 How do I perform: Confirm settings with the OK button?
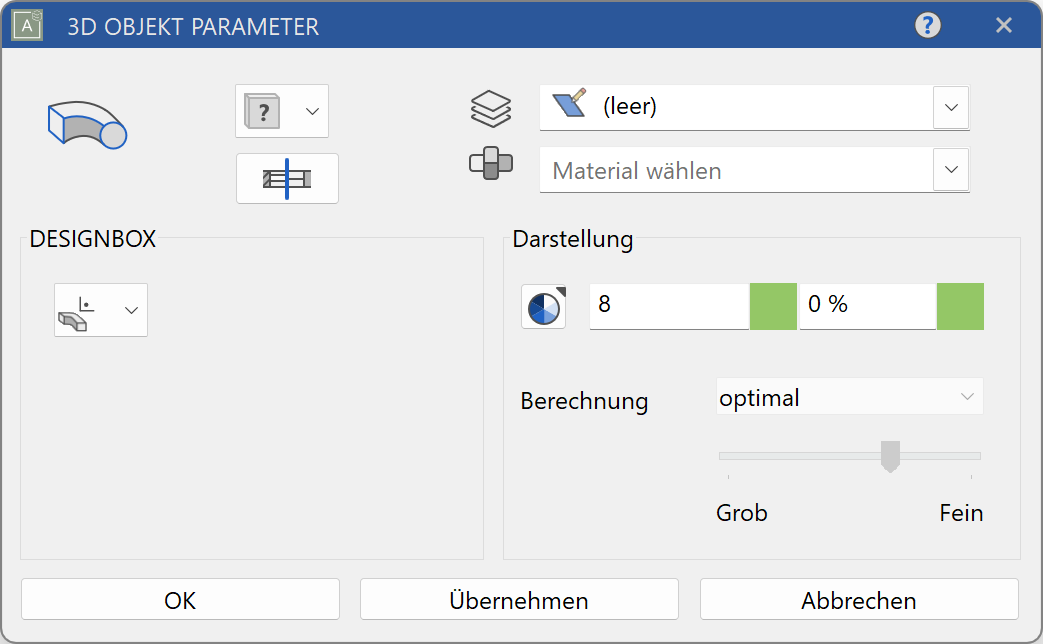click(x=179, y=599)
